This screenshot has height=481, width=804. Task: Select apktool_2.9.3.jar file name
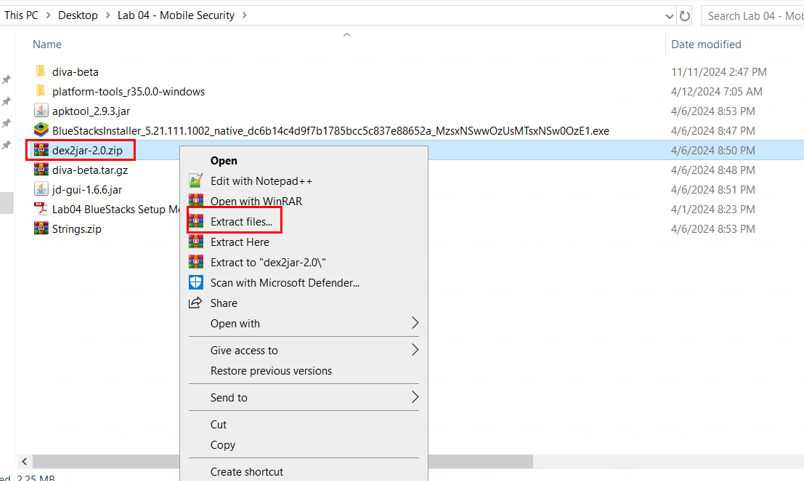coord(91,111)
